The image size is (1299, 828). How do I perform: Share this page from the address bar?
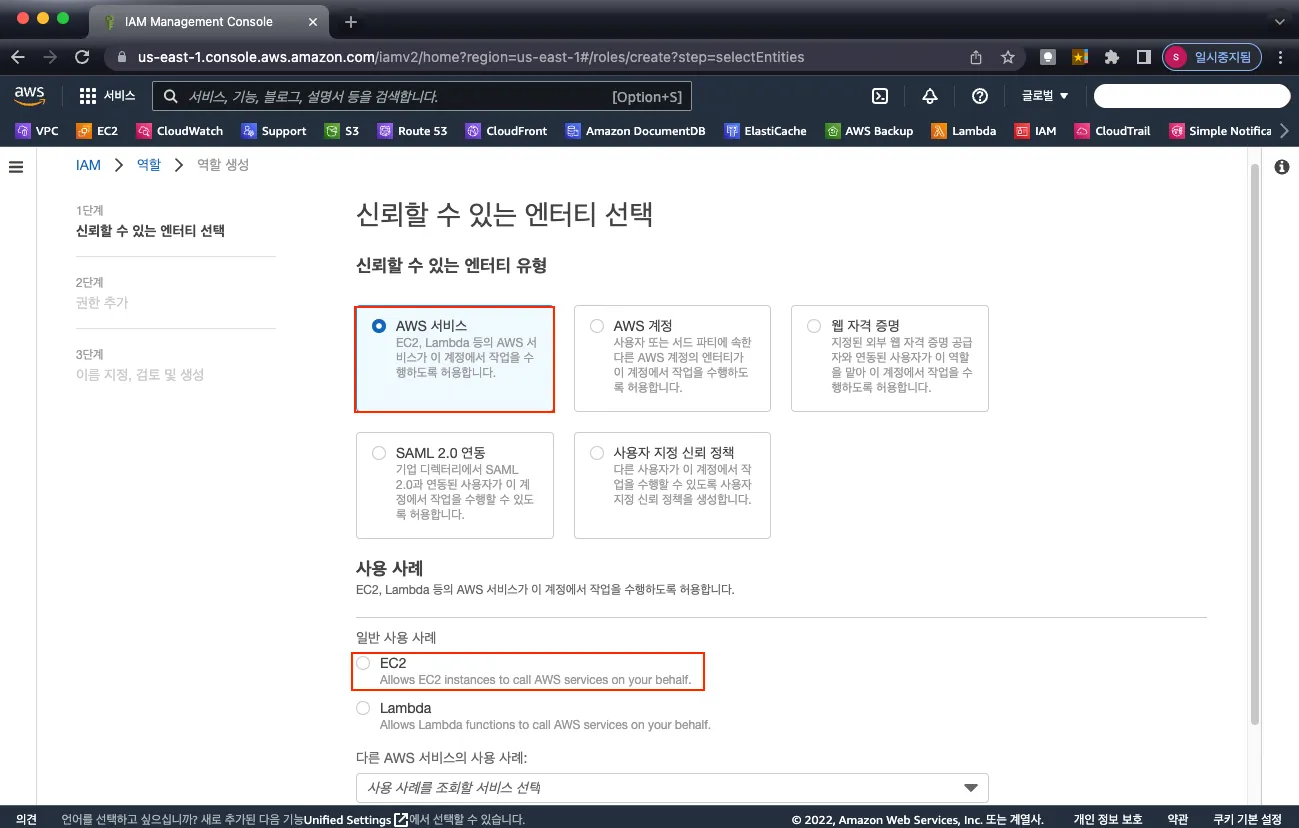coord(976,57)
